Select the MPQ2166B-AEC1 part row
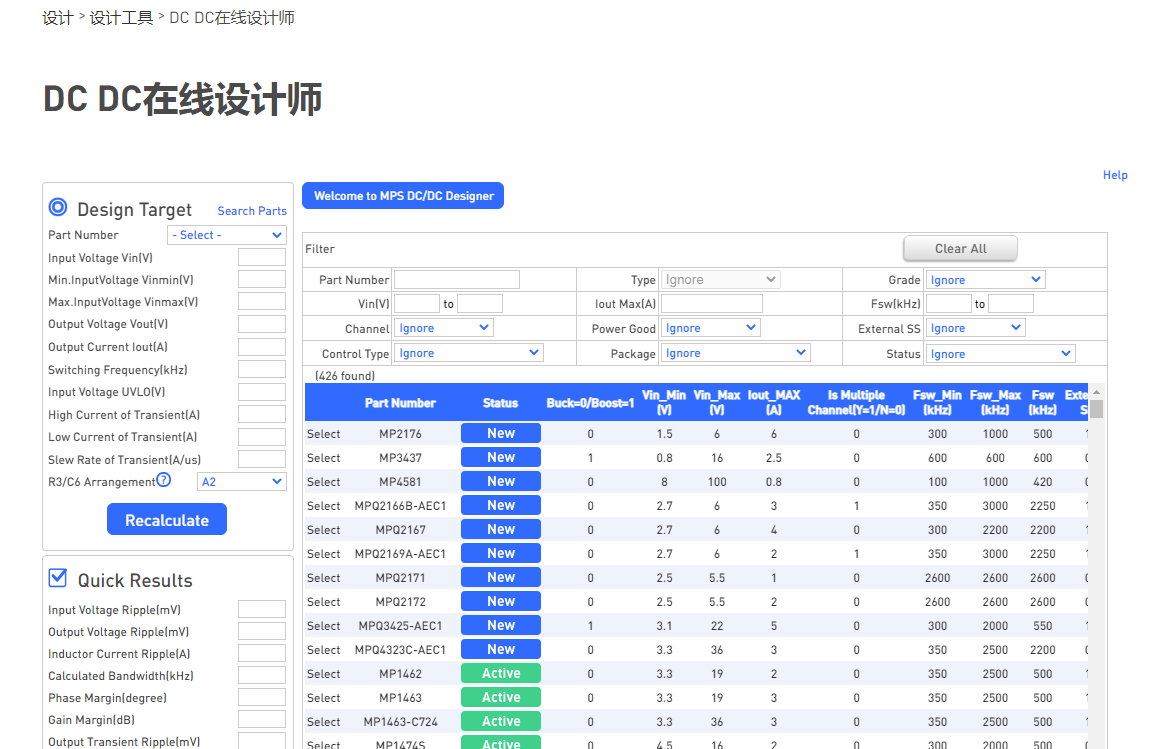 tap(324, 506)
